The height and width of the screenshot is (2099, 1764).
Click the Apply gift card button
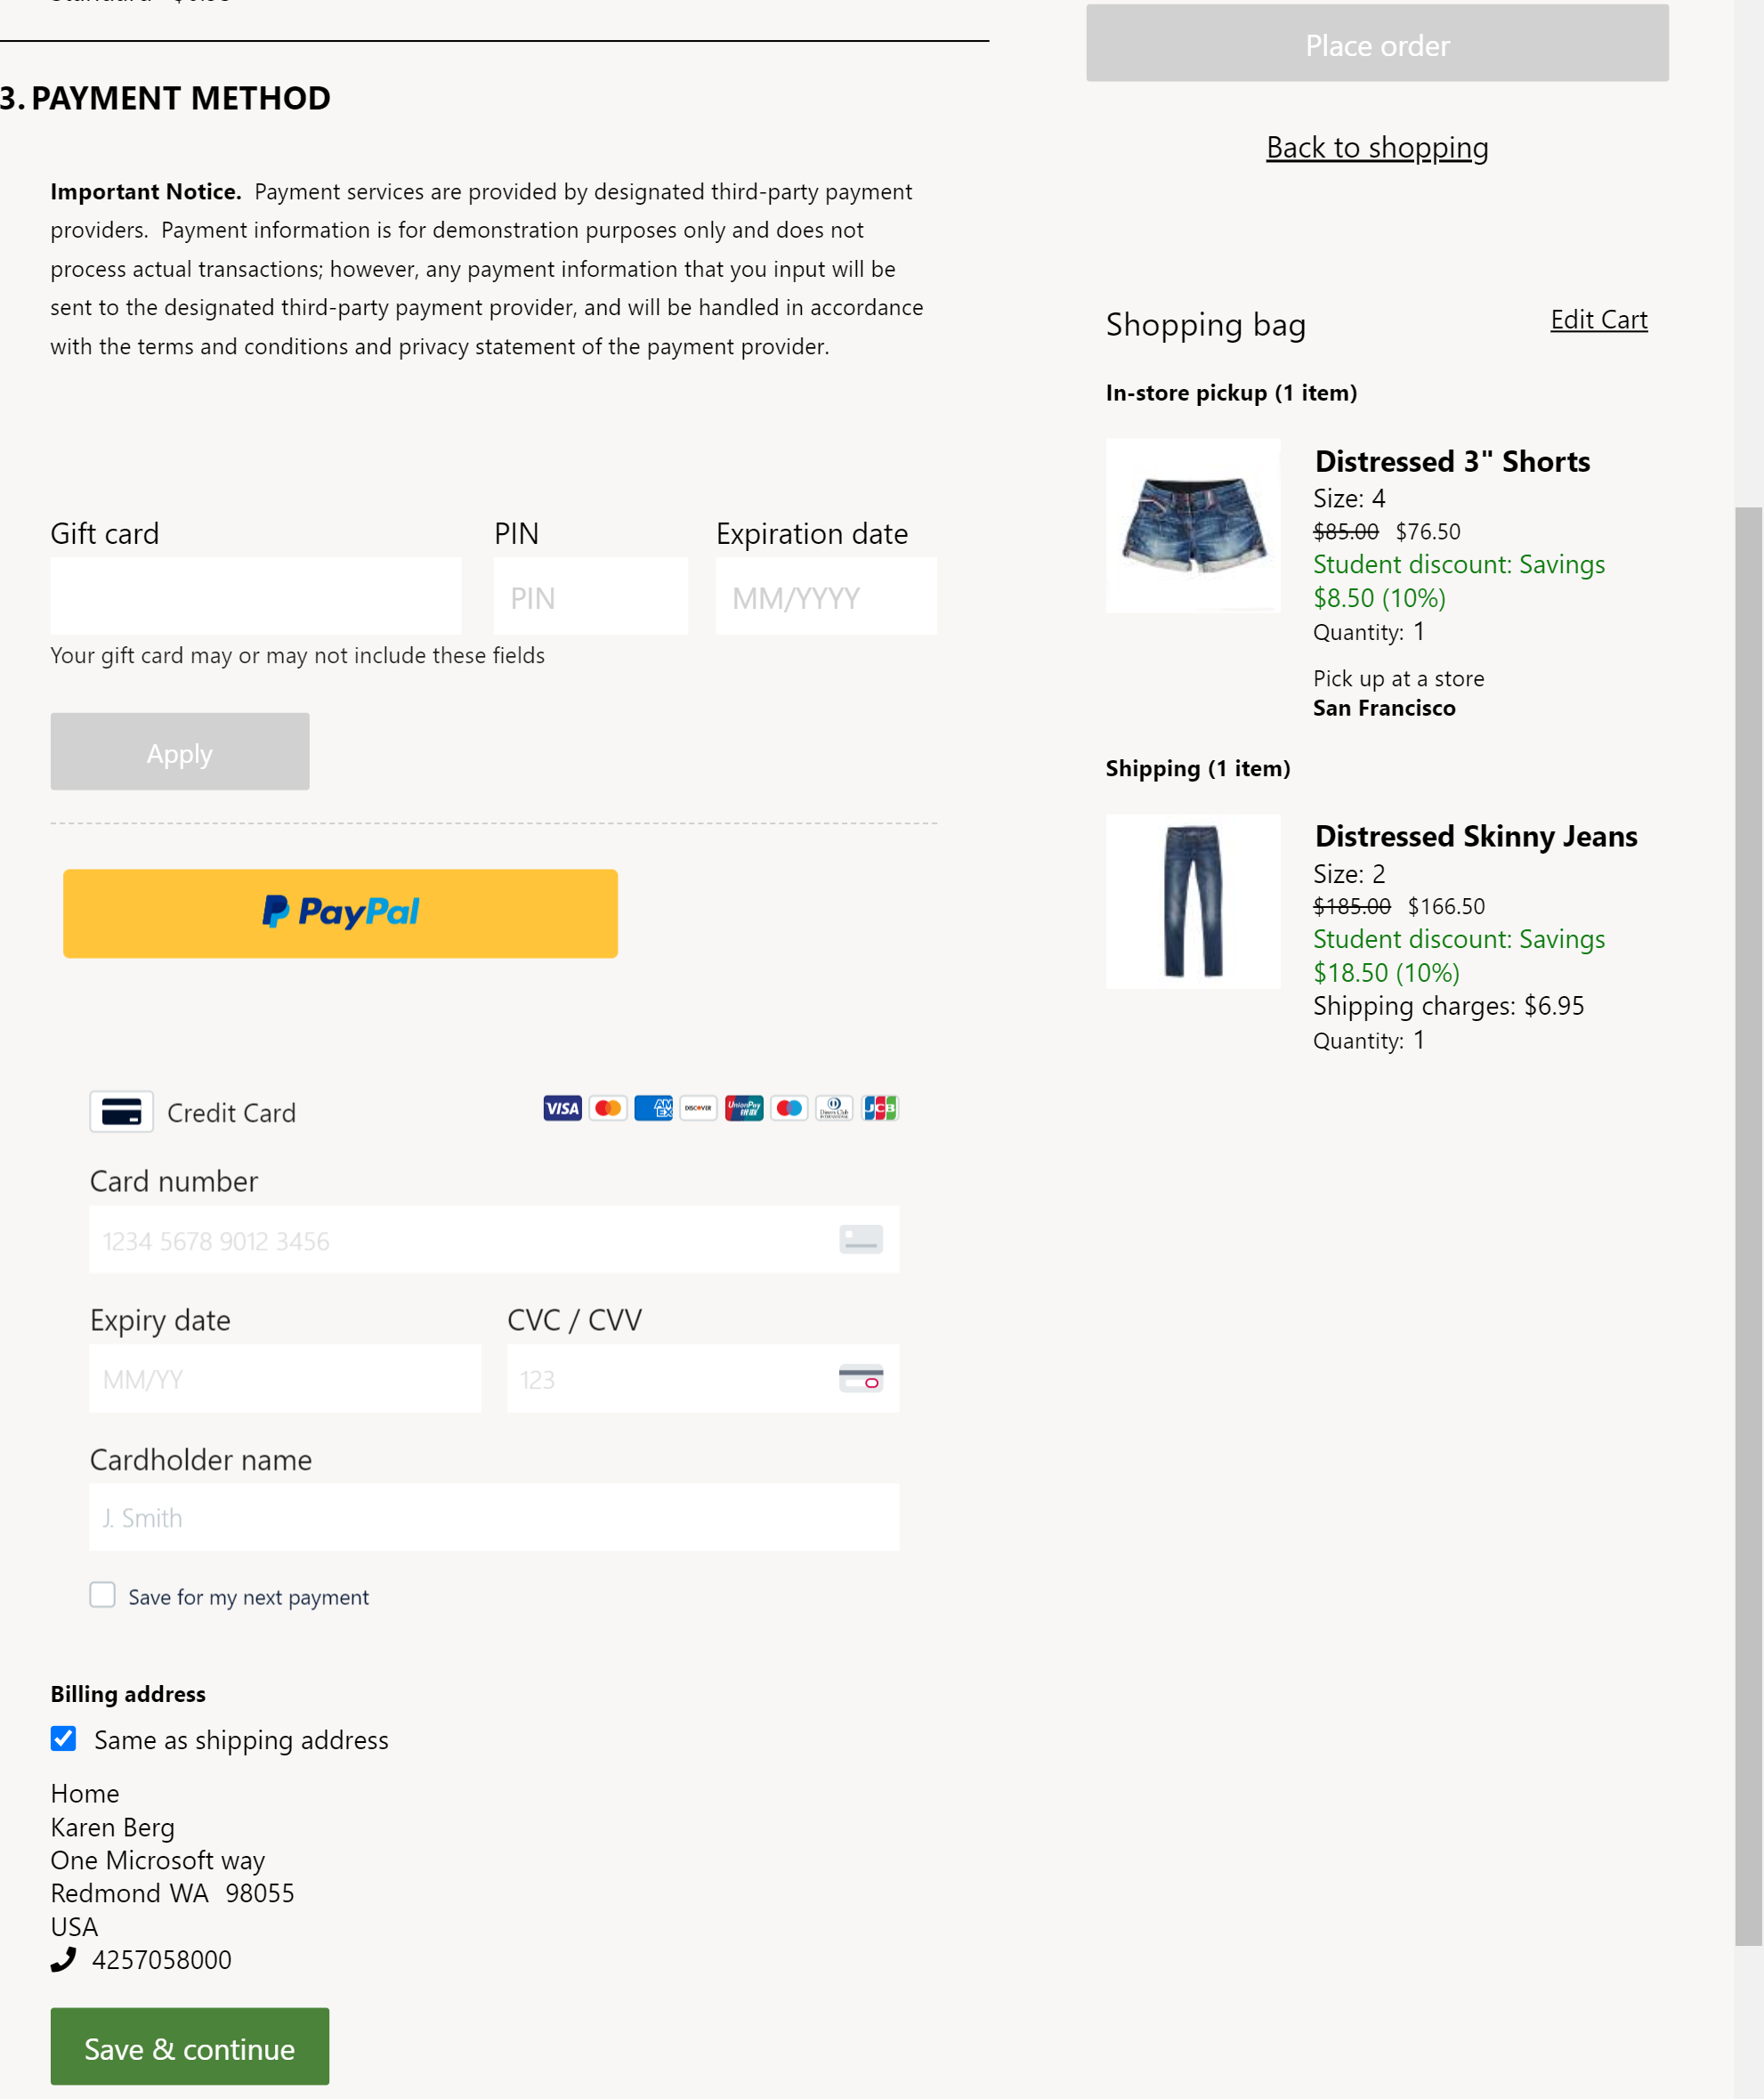pos(179,751)
